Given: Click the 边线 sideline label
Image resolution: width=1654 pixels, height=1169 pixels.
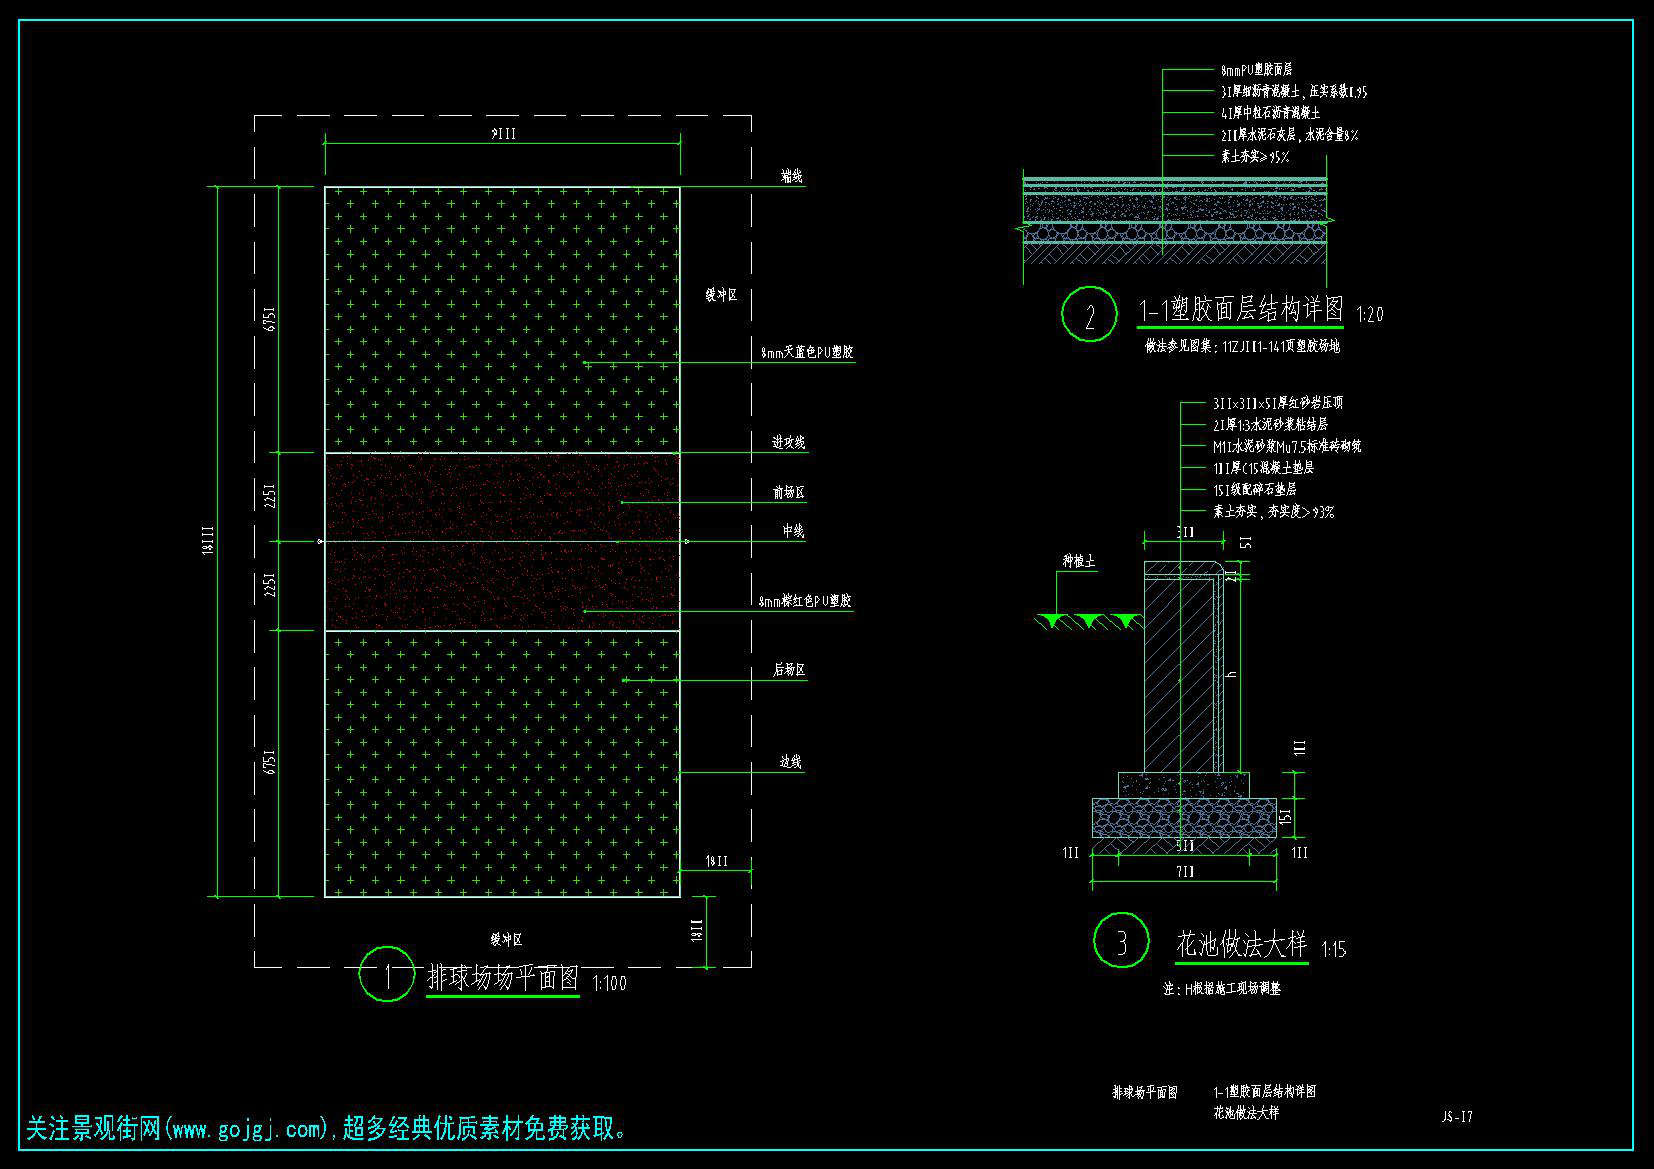Looking at the screenshot, I should coord(790,762).
